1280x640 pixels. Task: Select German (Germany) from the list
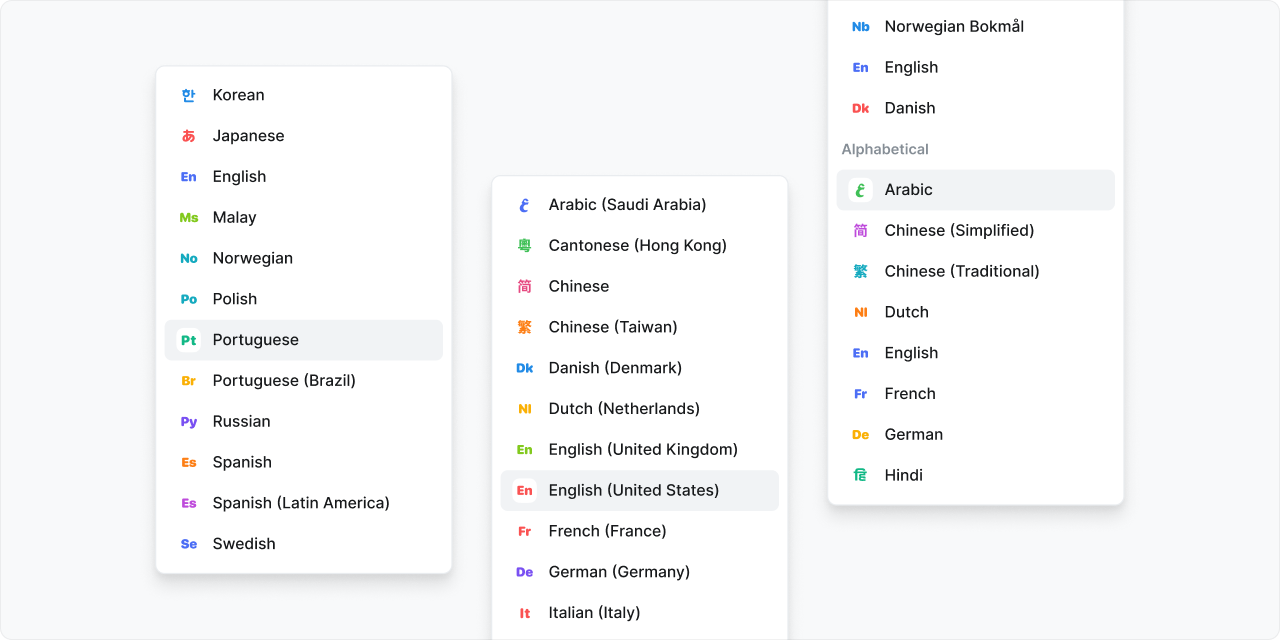pyautogui.click(x=640, y=572)
